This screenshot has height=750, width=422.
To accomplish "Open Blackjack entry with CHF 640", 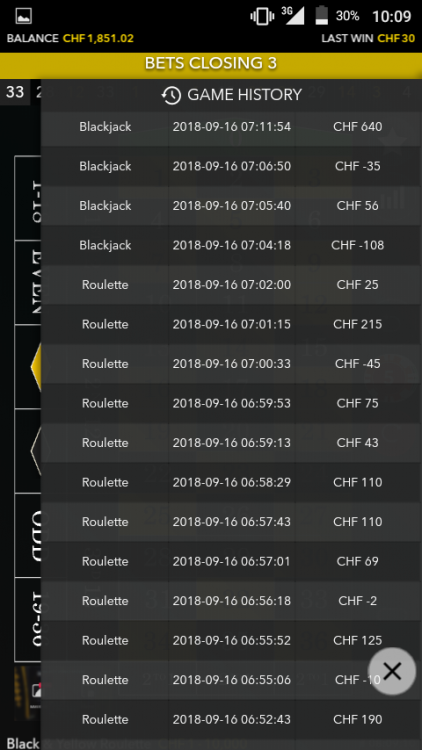I will [x=231, y=127].
